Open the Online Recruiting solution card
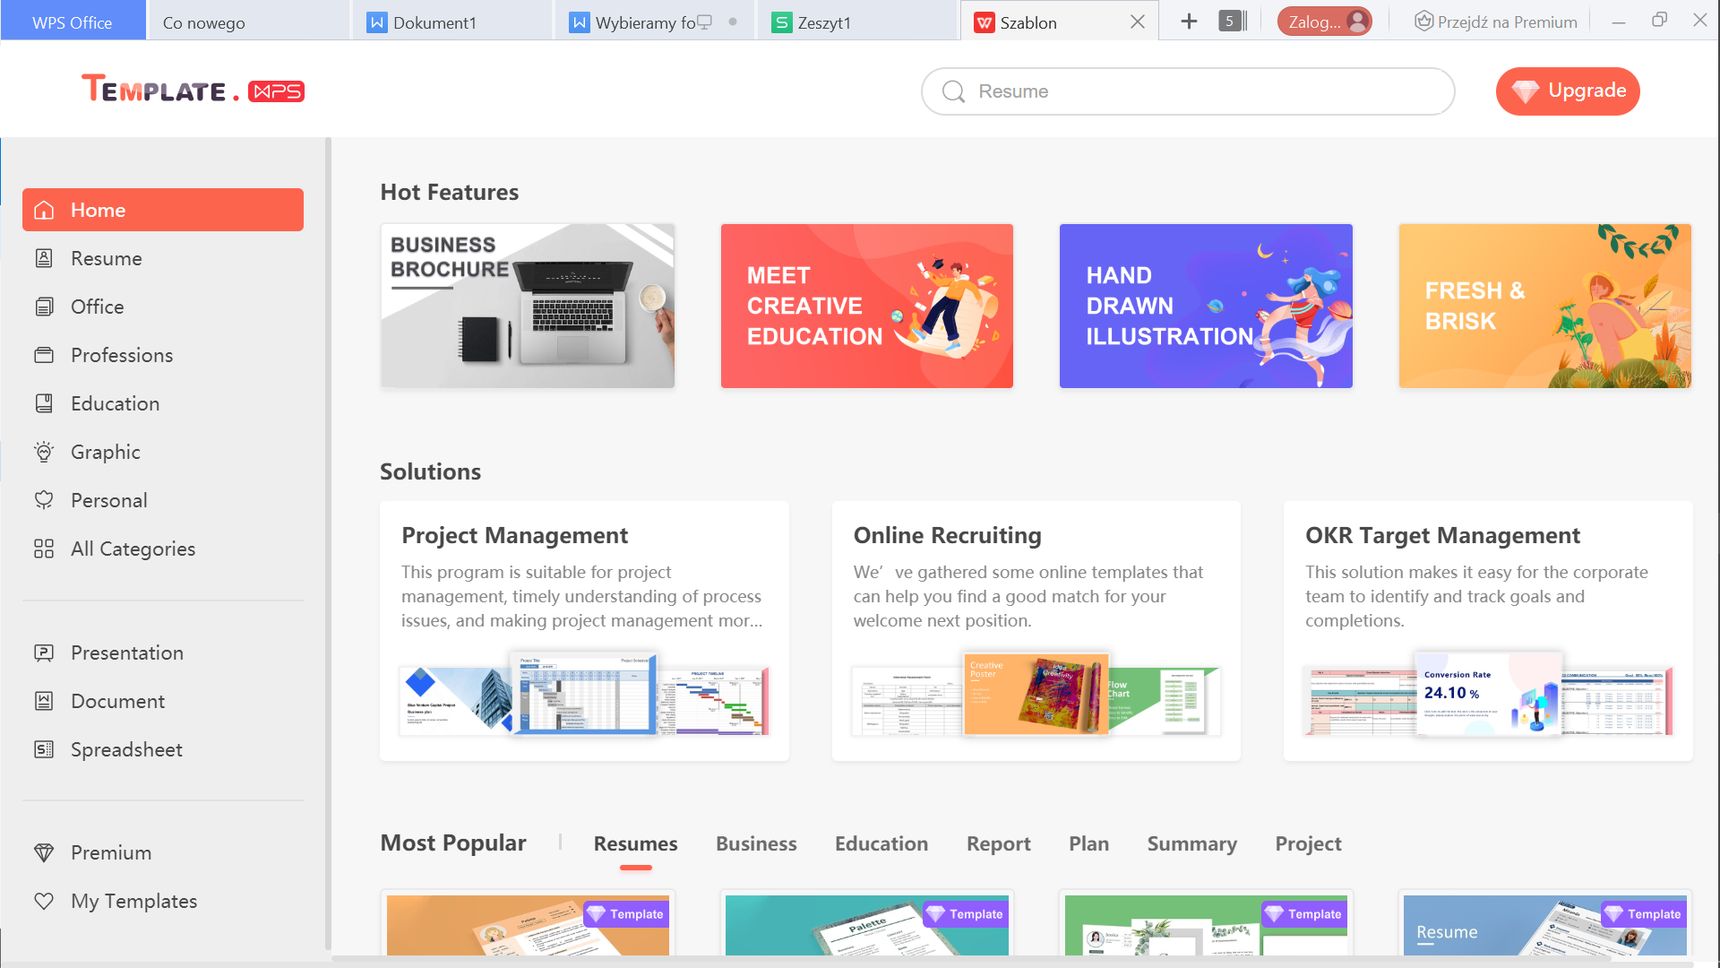This screenshot has width=1720, height=968. (x=1036, y=631)
